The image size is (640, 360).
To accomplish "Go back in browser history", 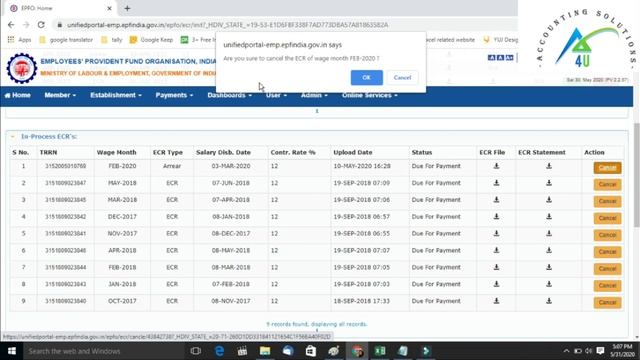I will click(11, 25).
